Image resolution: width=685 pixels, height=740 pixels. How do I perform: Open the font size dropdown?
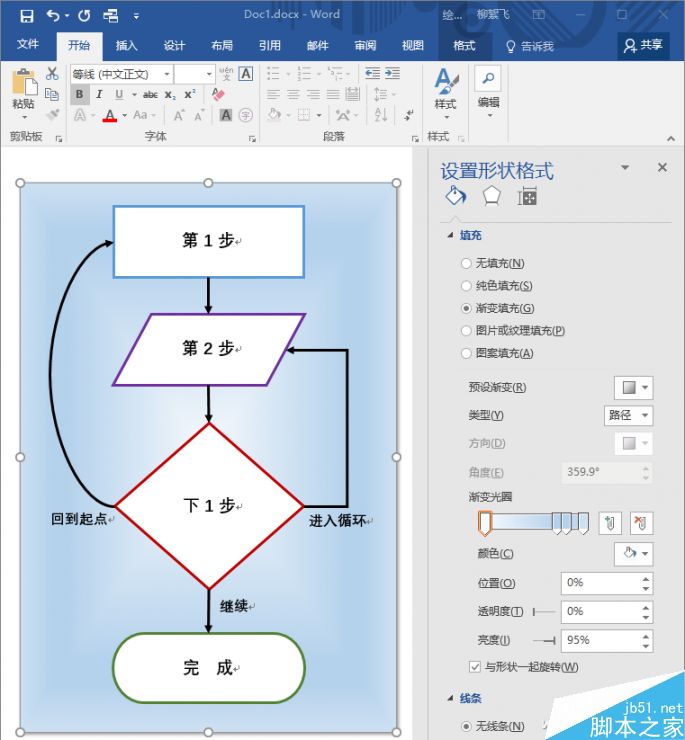pos(209,74)
